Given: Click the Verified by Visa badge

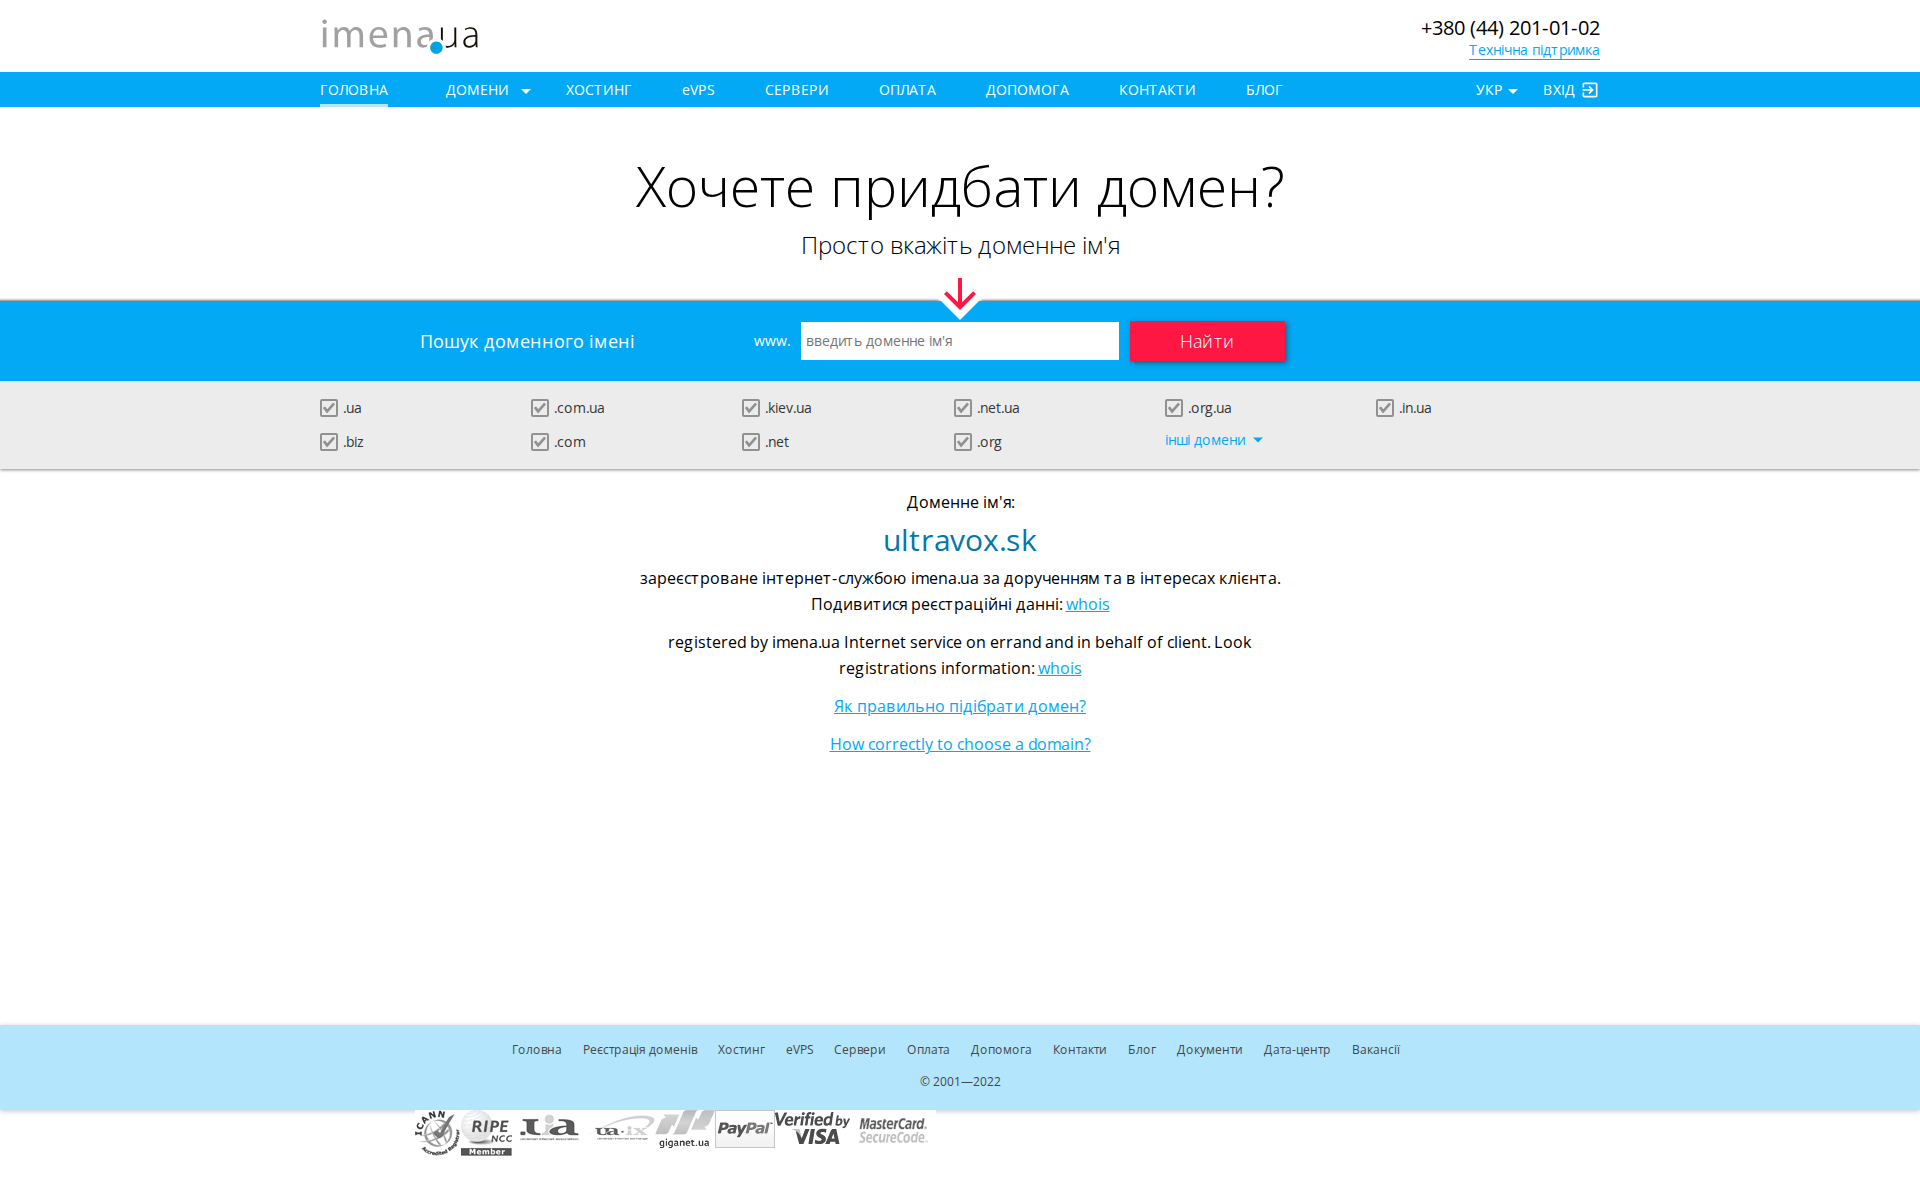Looking at the screenshot, I should coord(812,1128).
